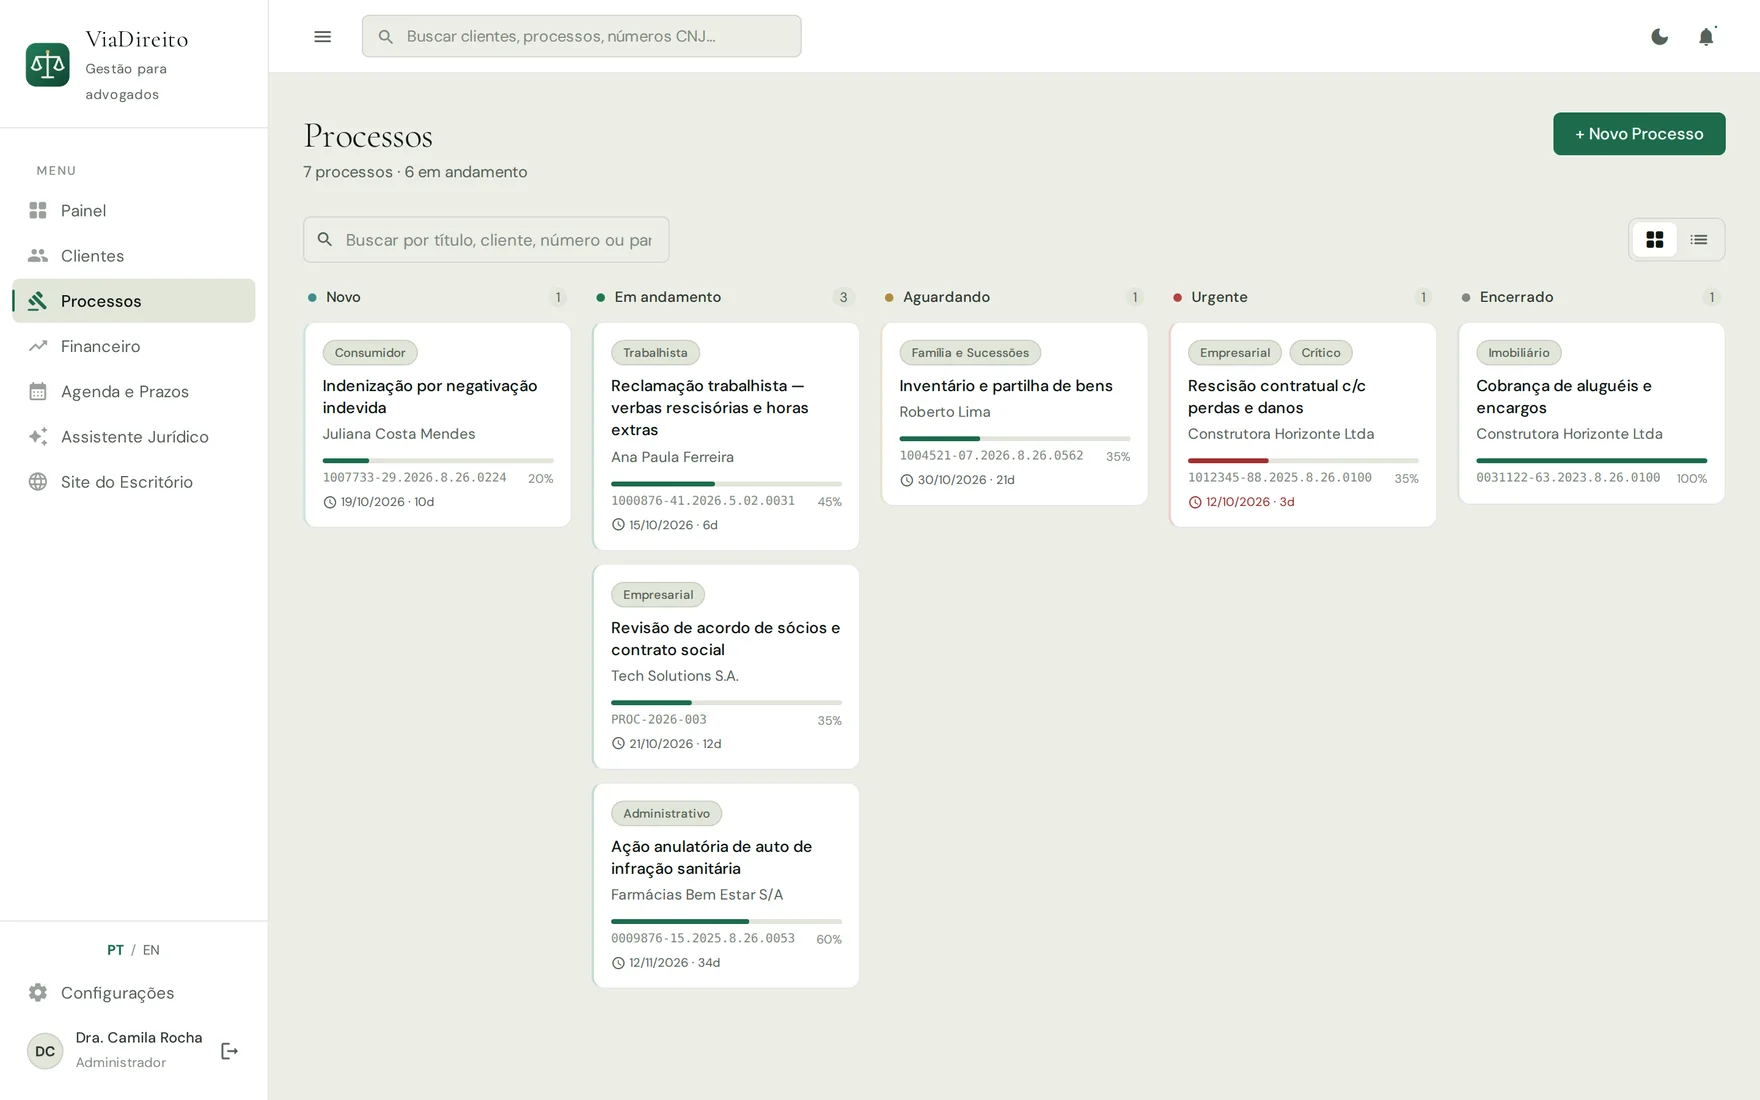Select the kanban grid view

point(1655,240)
